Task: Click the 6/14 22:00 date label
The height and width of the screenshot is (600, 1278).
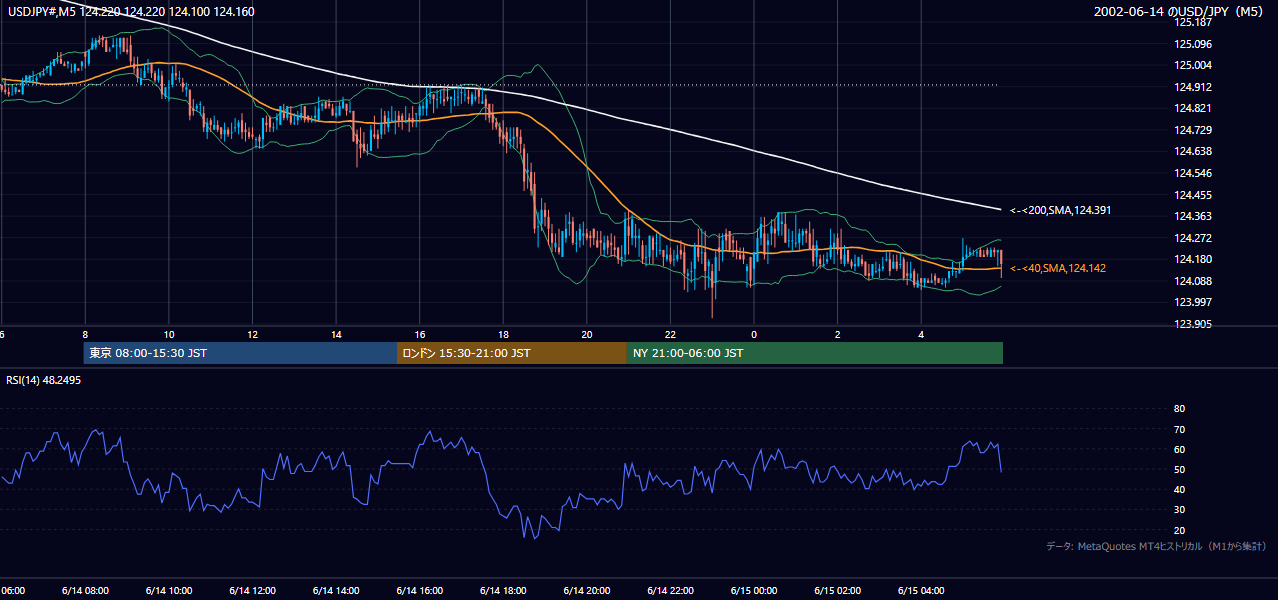Action: point(670,590)
